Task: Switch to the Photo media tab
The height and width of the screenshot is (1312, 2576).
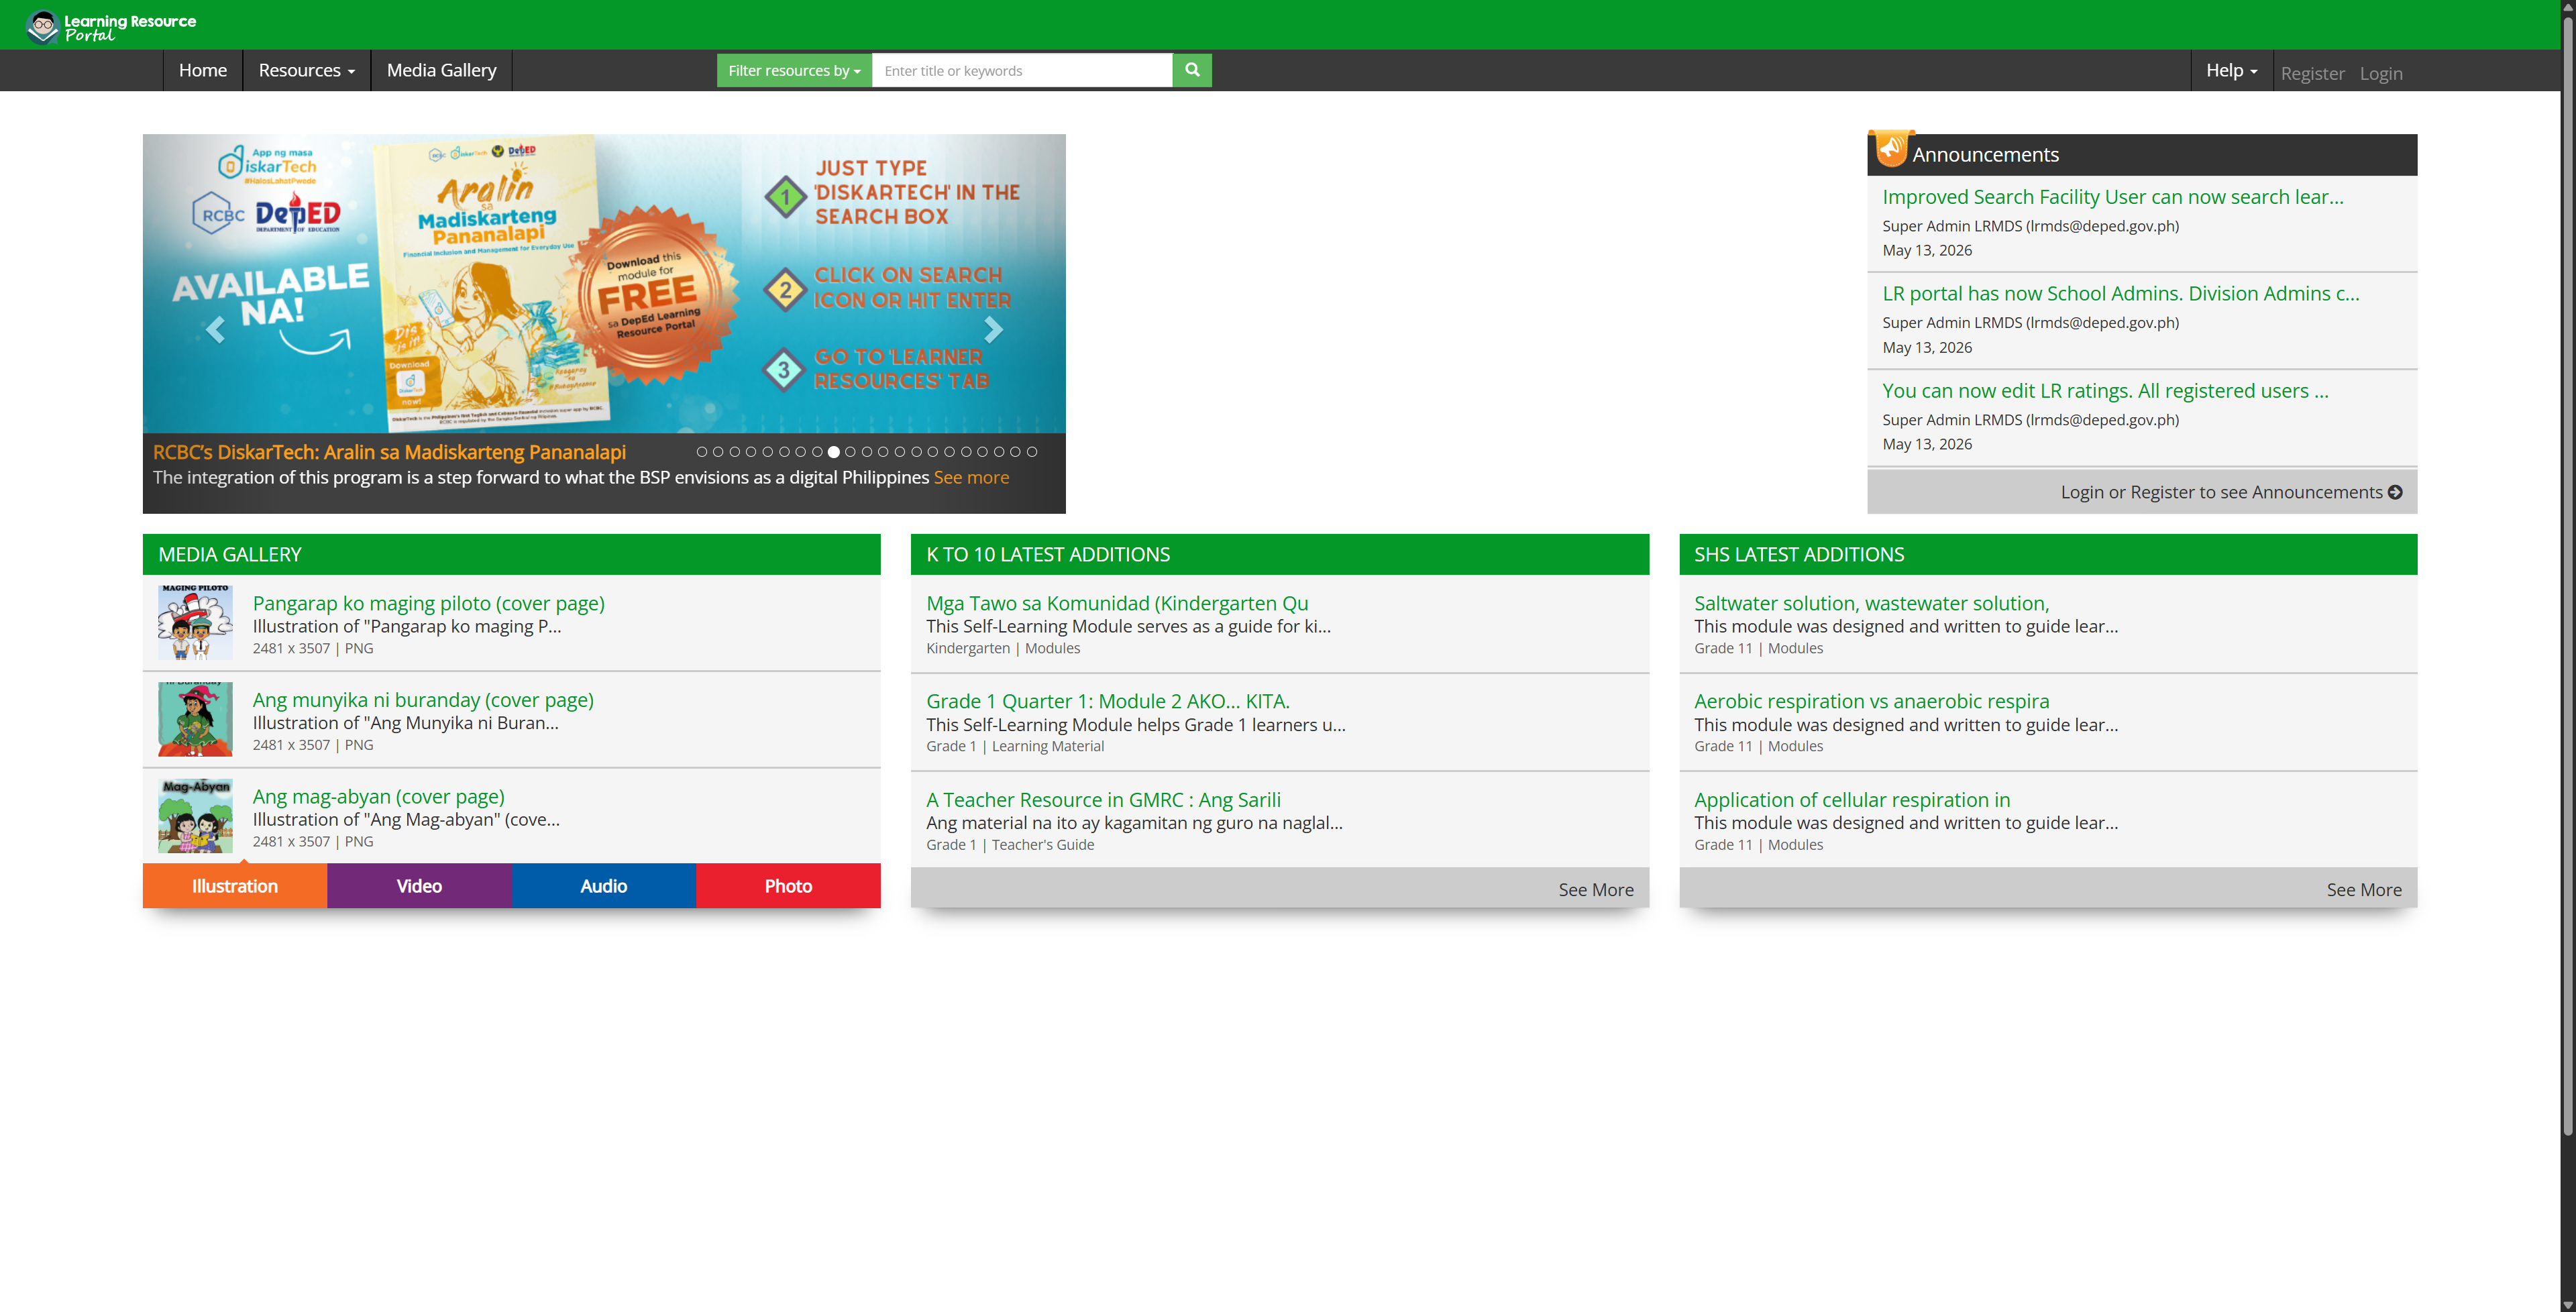Action: tap(788, 886)
